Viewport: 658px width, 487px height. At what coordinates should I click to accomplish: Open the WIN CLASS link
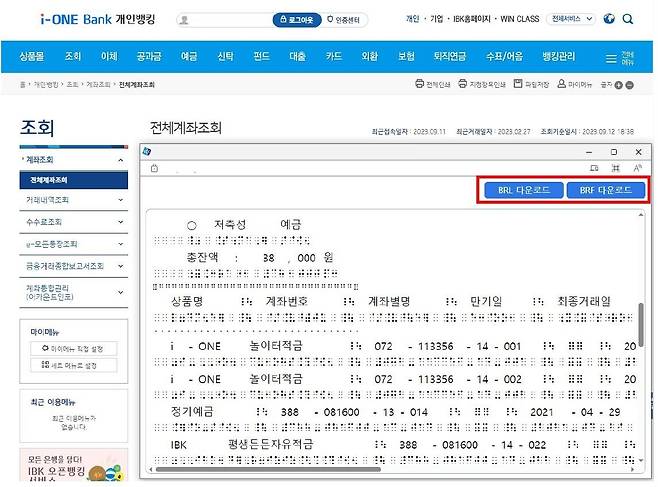(520, 19)
